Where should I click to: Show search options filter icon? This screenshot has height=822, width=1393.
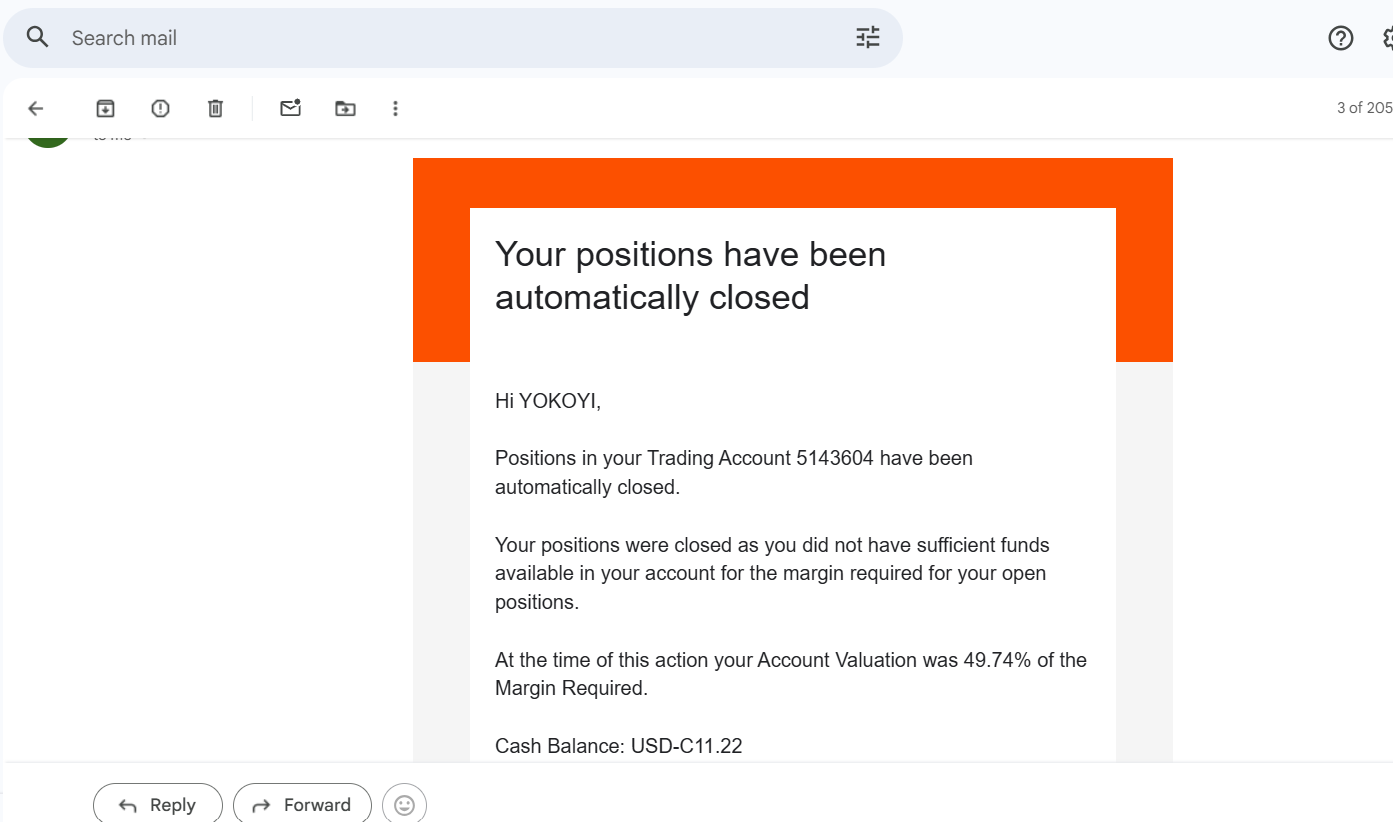867,38
